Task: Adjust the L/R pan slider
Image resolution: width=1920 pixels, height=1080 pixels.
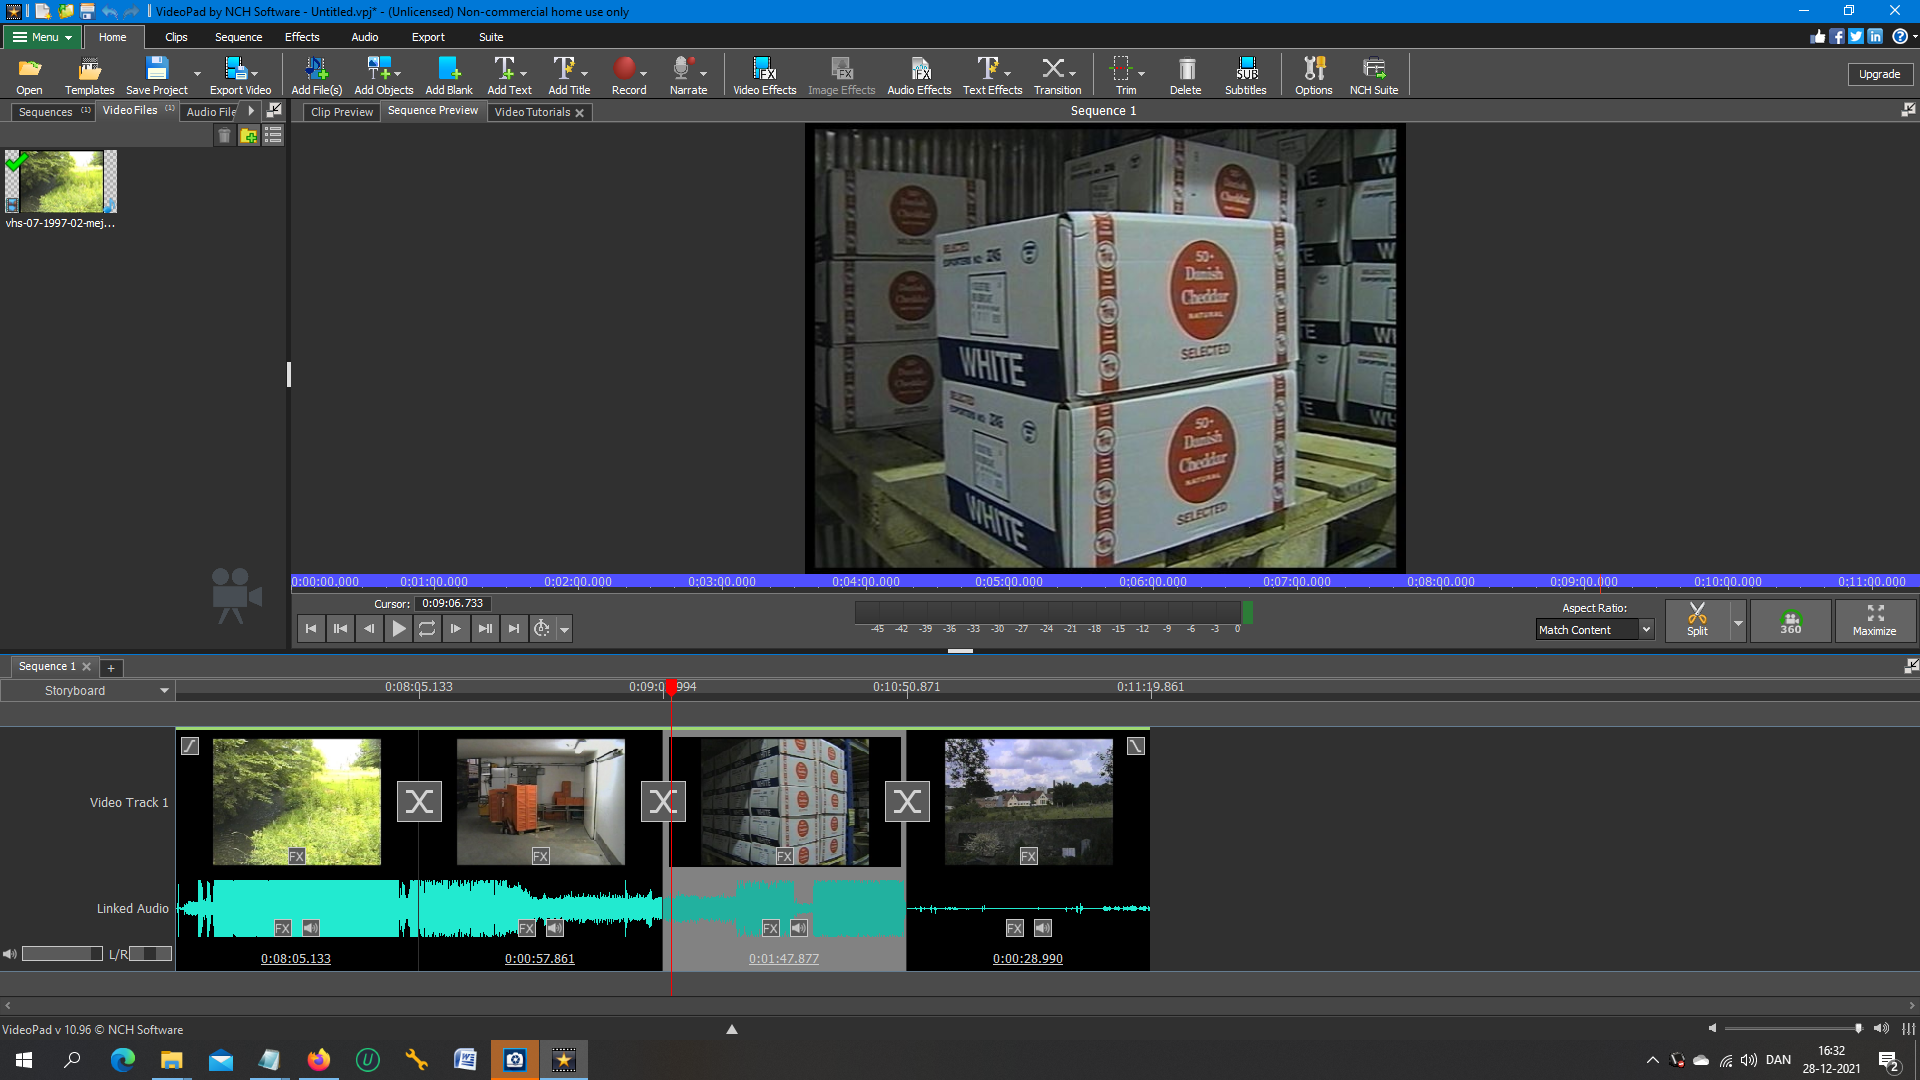Action: (x=150, y=954)
